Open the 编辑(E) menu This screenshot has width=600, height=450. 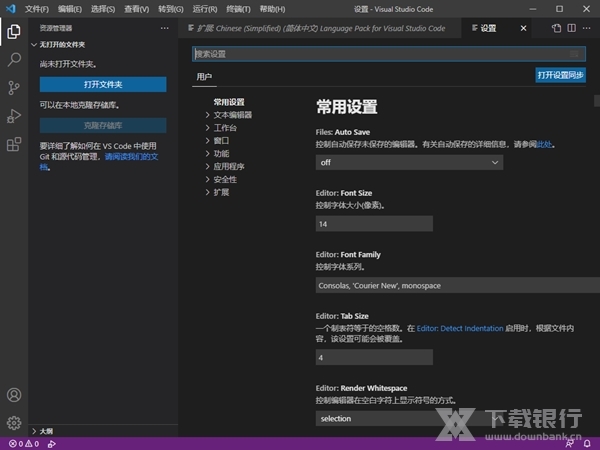[70, 9]
